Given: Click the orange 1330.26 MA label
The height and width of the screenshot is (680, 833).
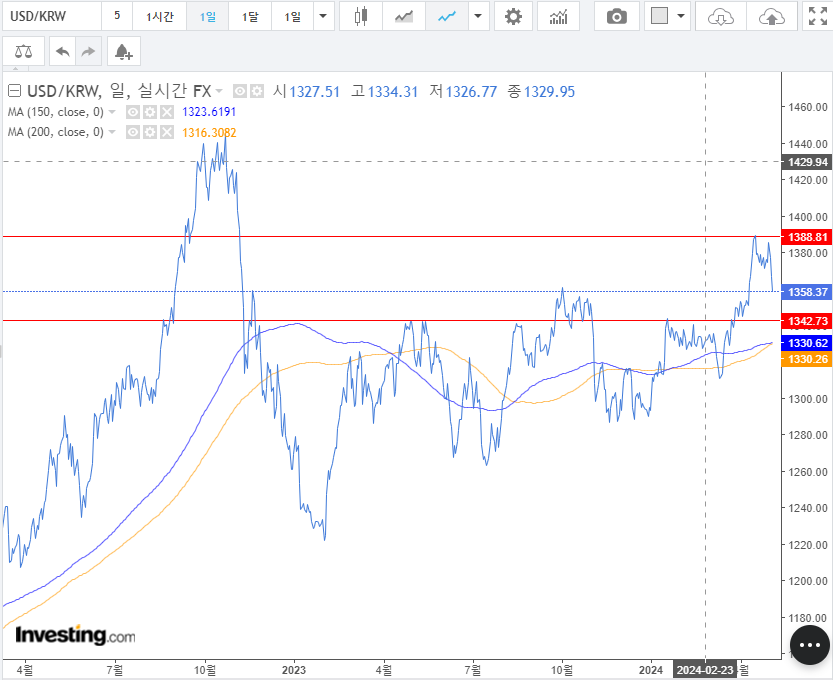Looking at the screenshot, I should coord(806,359).
